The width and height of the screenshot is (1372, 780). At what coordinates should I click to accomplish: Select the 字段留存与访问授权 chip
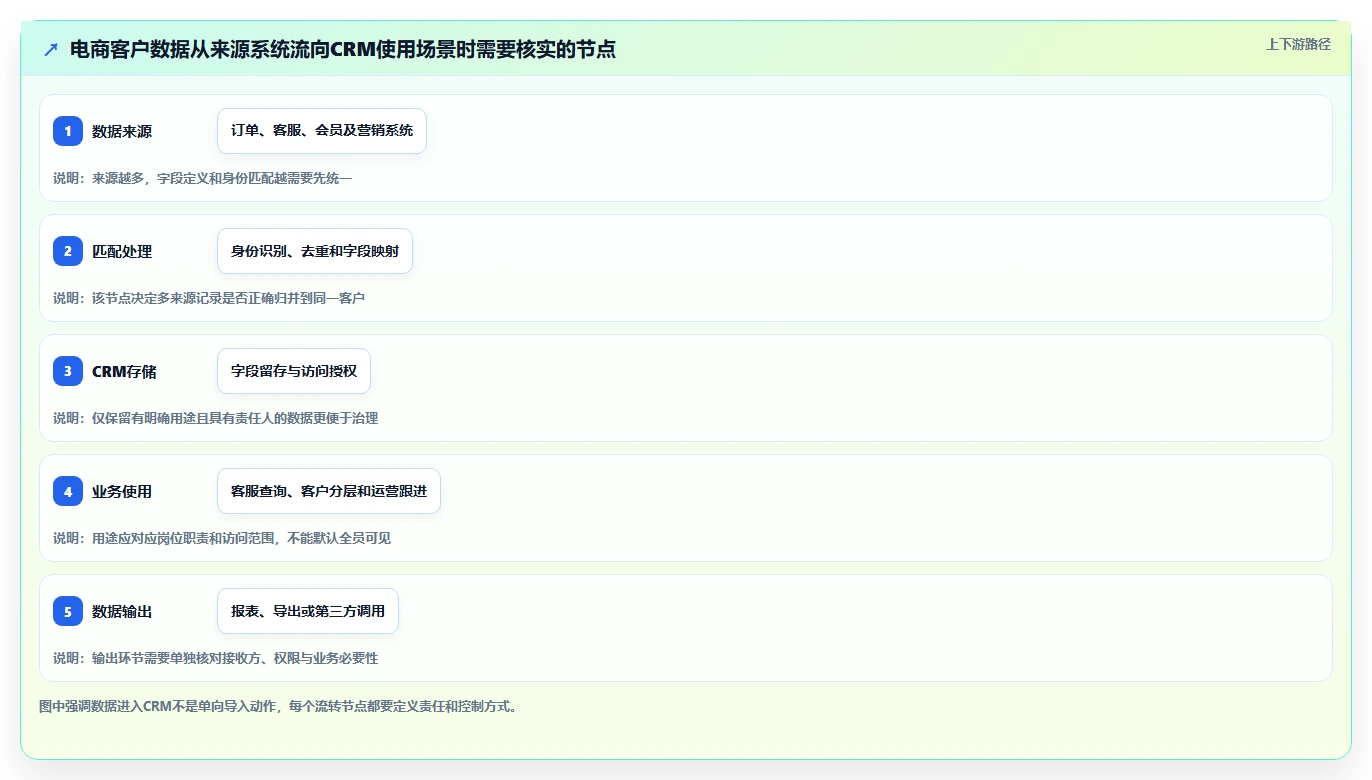pos(294,371)
